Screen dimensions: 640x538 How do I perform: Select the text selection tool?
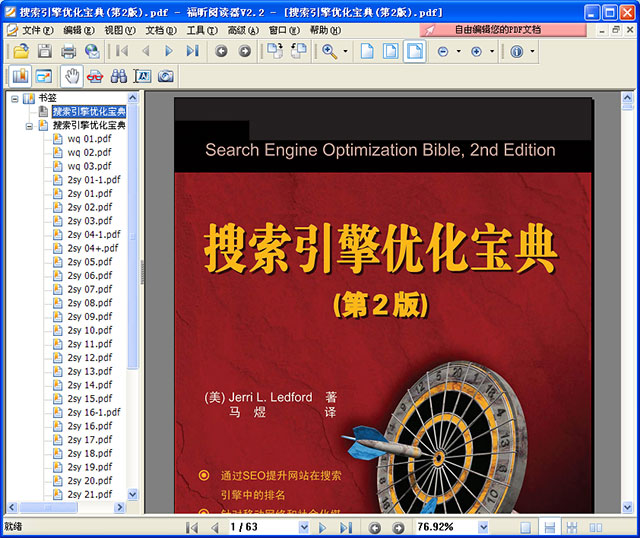pos(142,76)
